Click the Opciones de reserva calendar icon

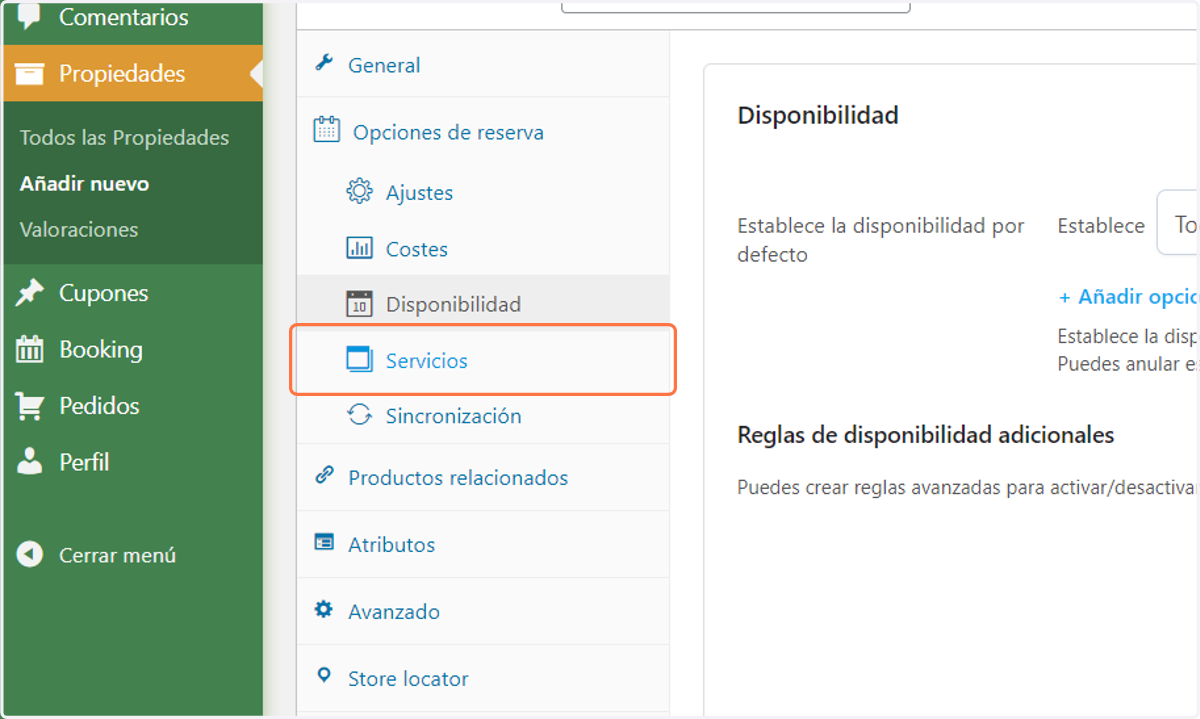326,130
